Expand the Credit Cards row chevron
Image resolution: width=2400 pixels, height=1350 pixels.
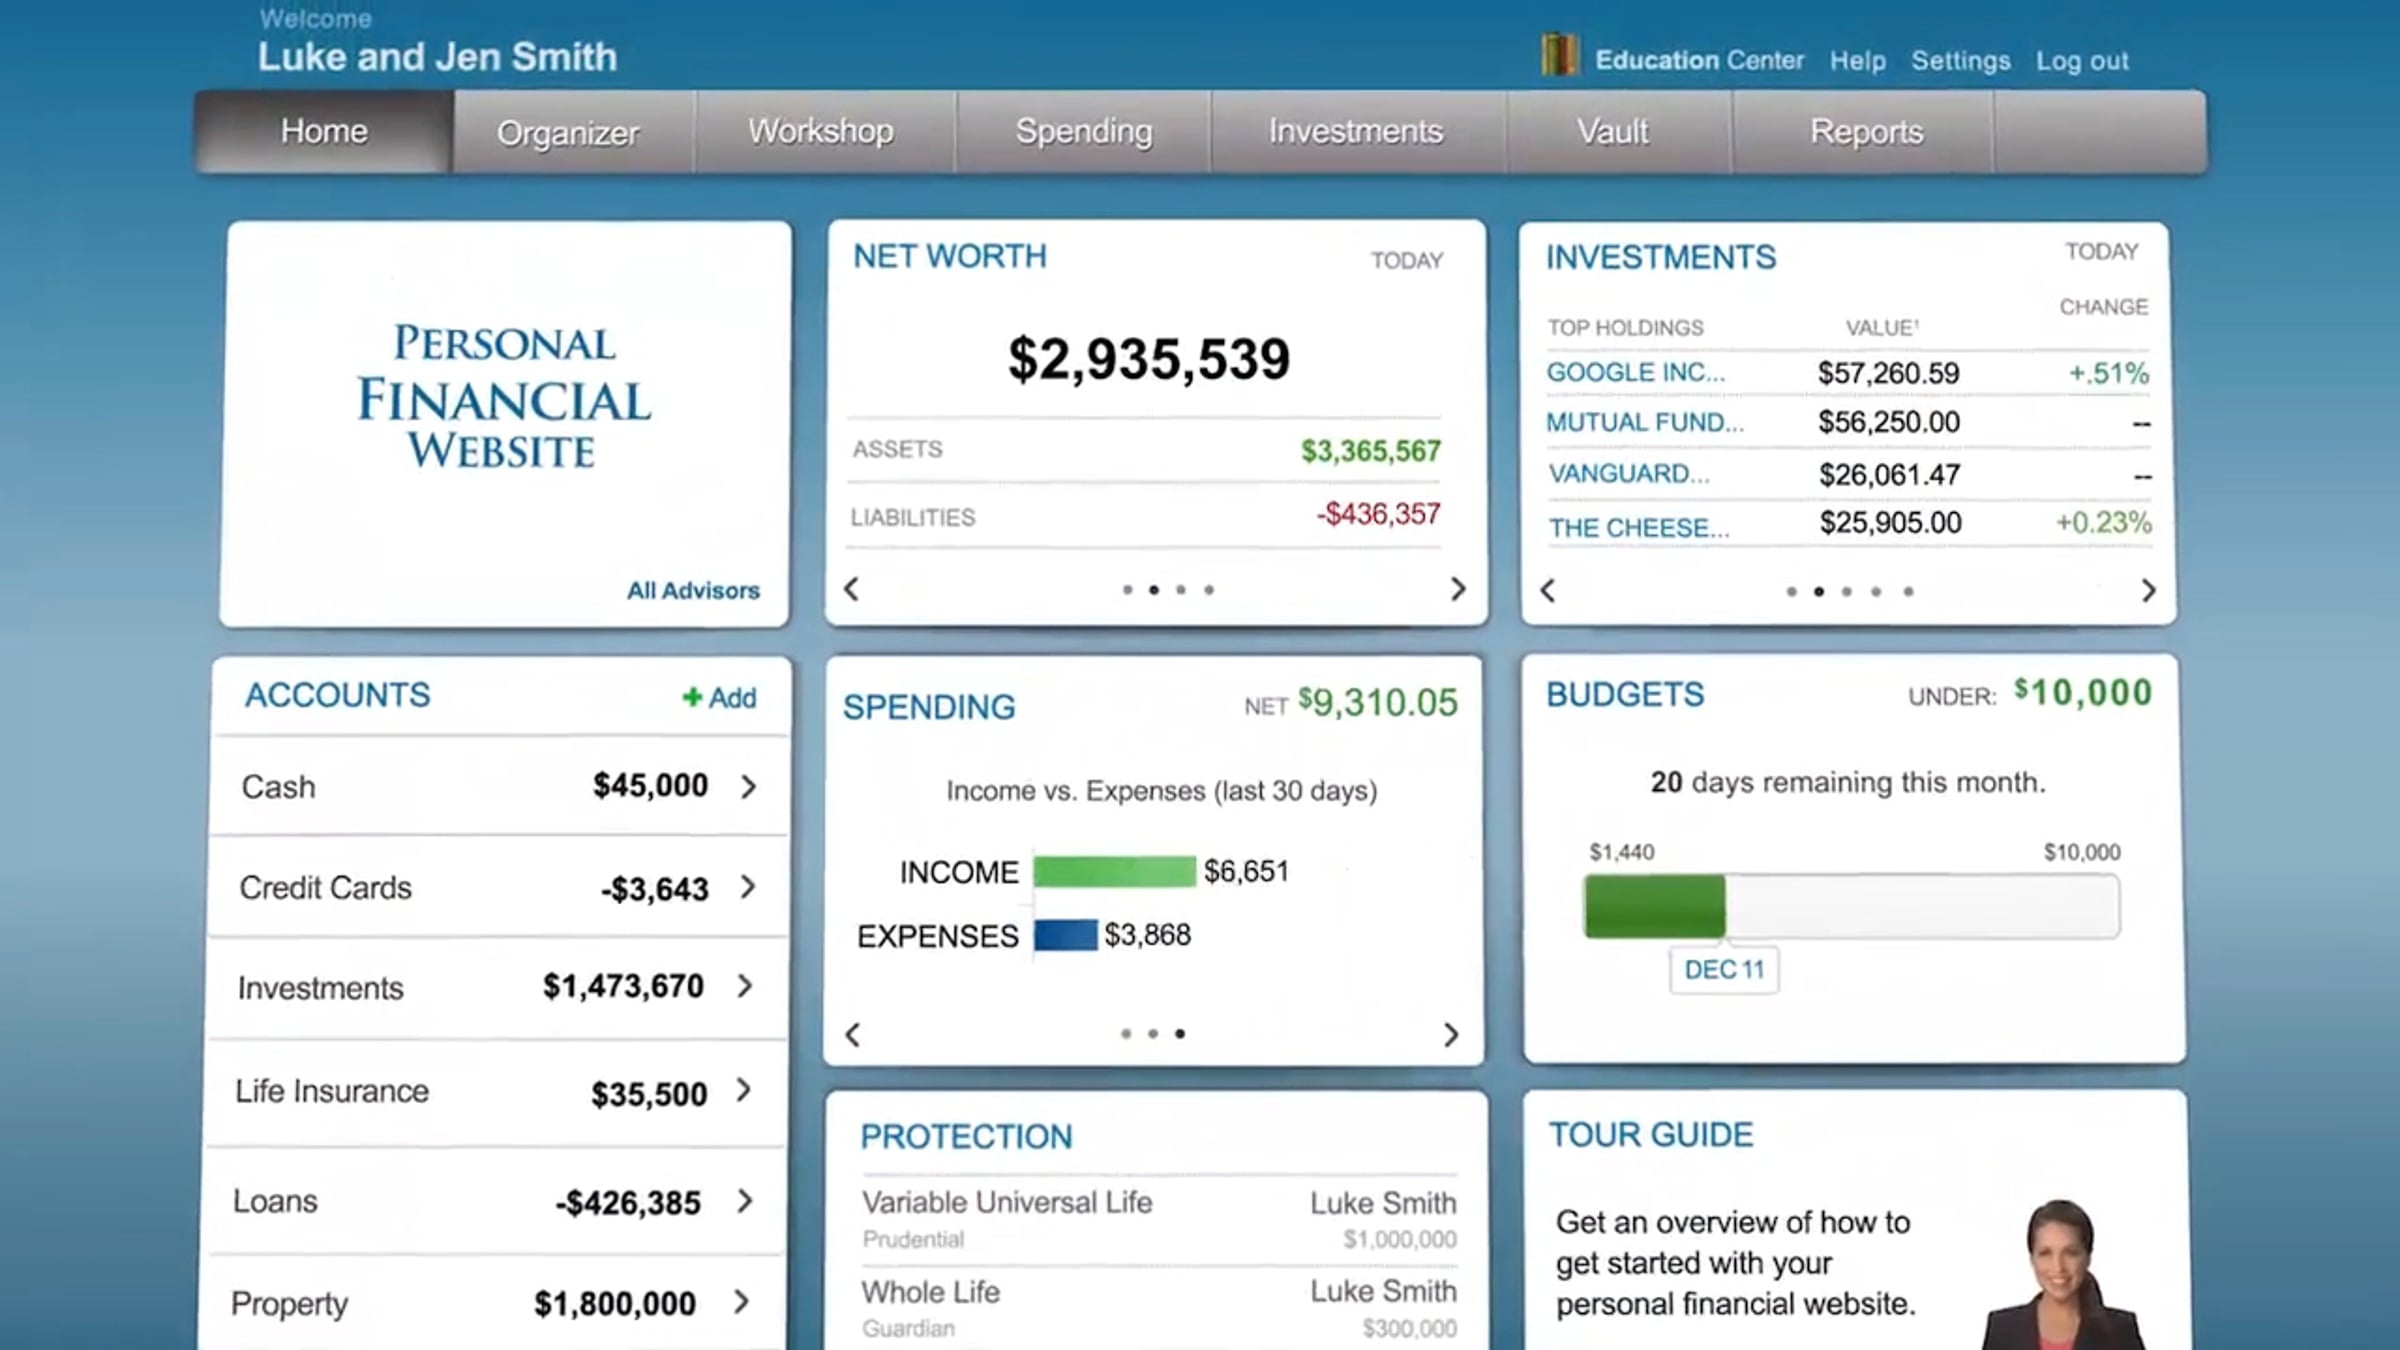pyautogui.click(x=748, y=887)
